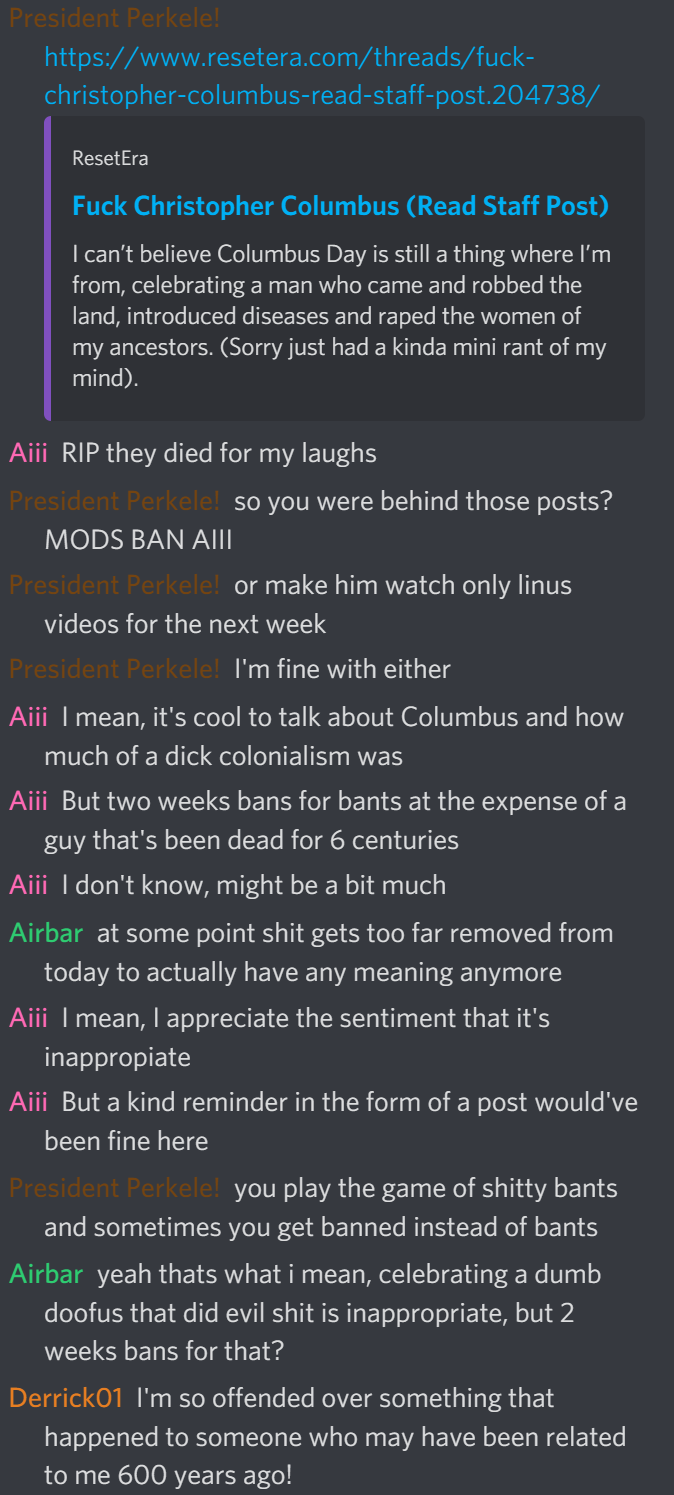Screen dimensions: 674x1495
Task: Click the message 'RIP they died for my laughs'
Action: [x=219, y=453]
